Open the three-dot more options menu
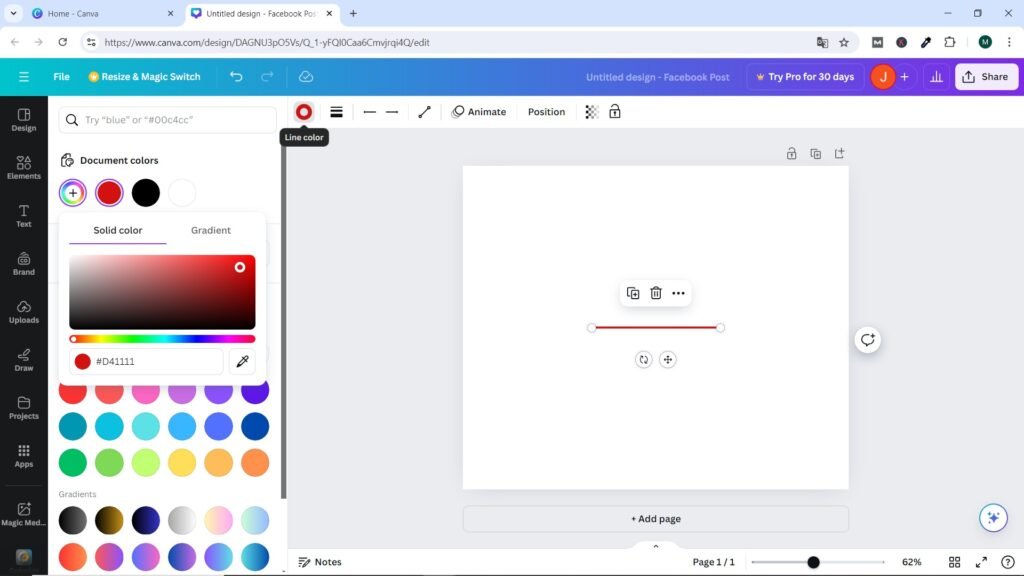 pos(678,293)
